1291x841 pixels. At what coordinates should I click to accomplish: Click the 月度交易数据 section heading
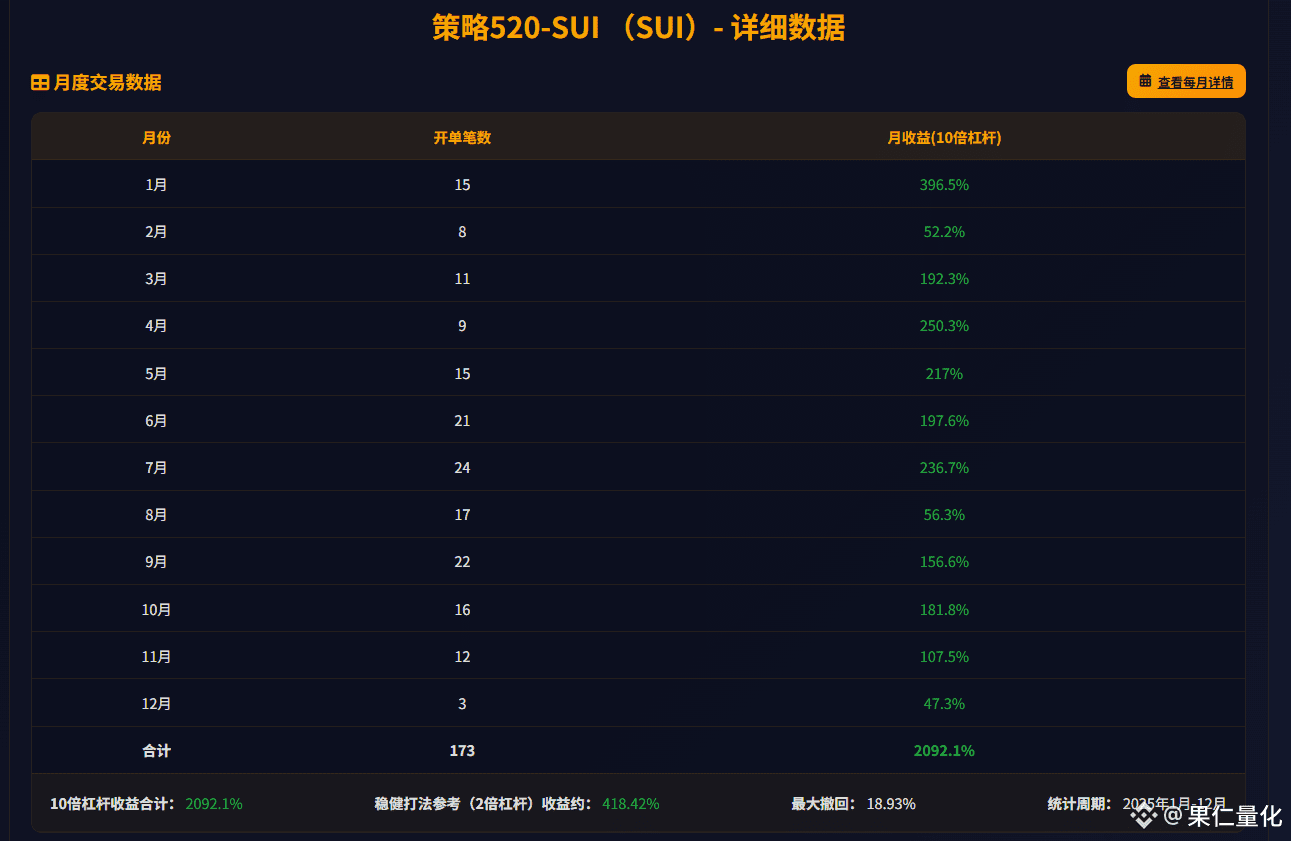point(107,83)
